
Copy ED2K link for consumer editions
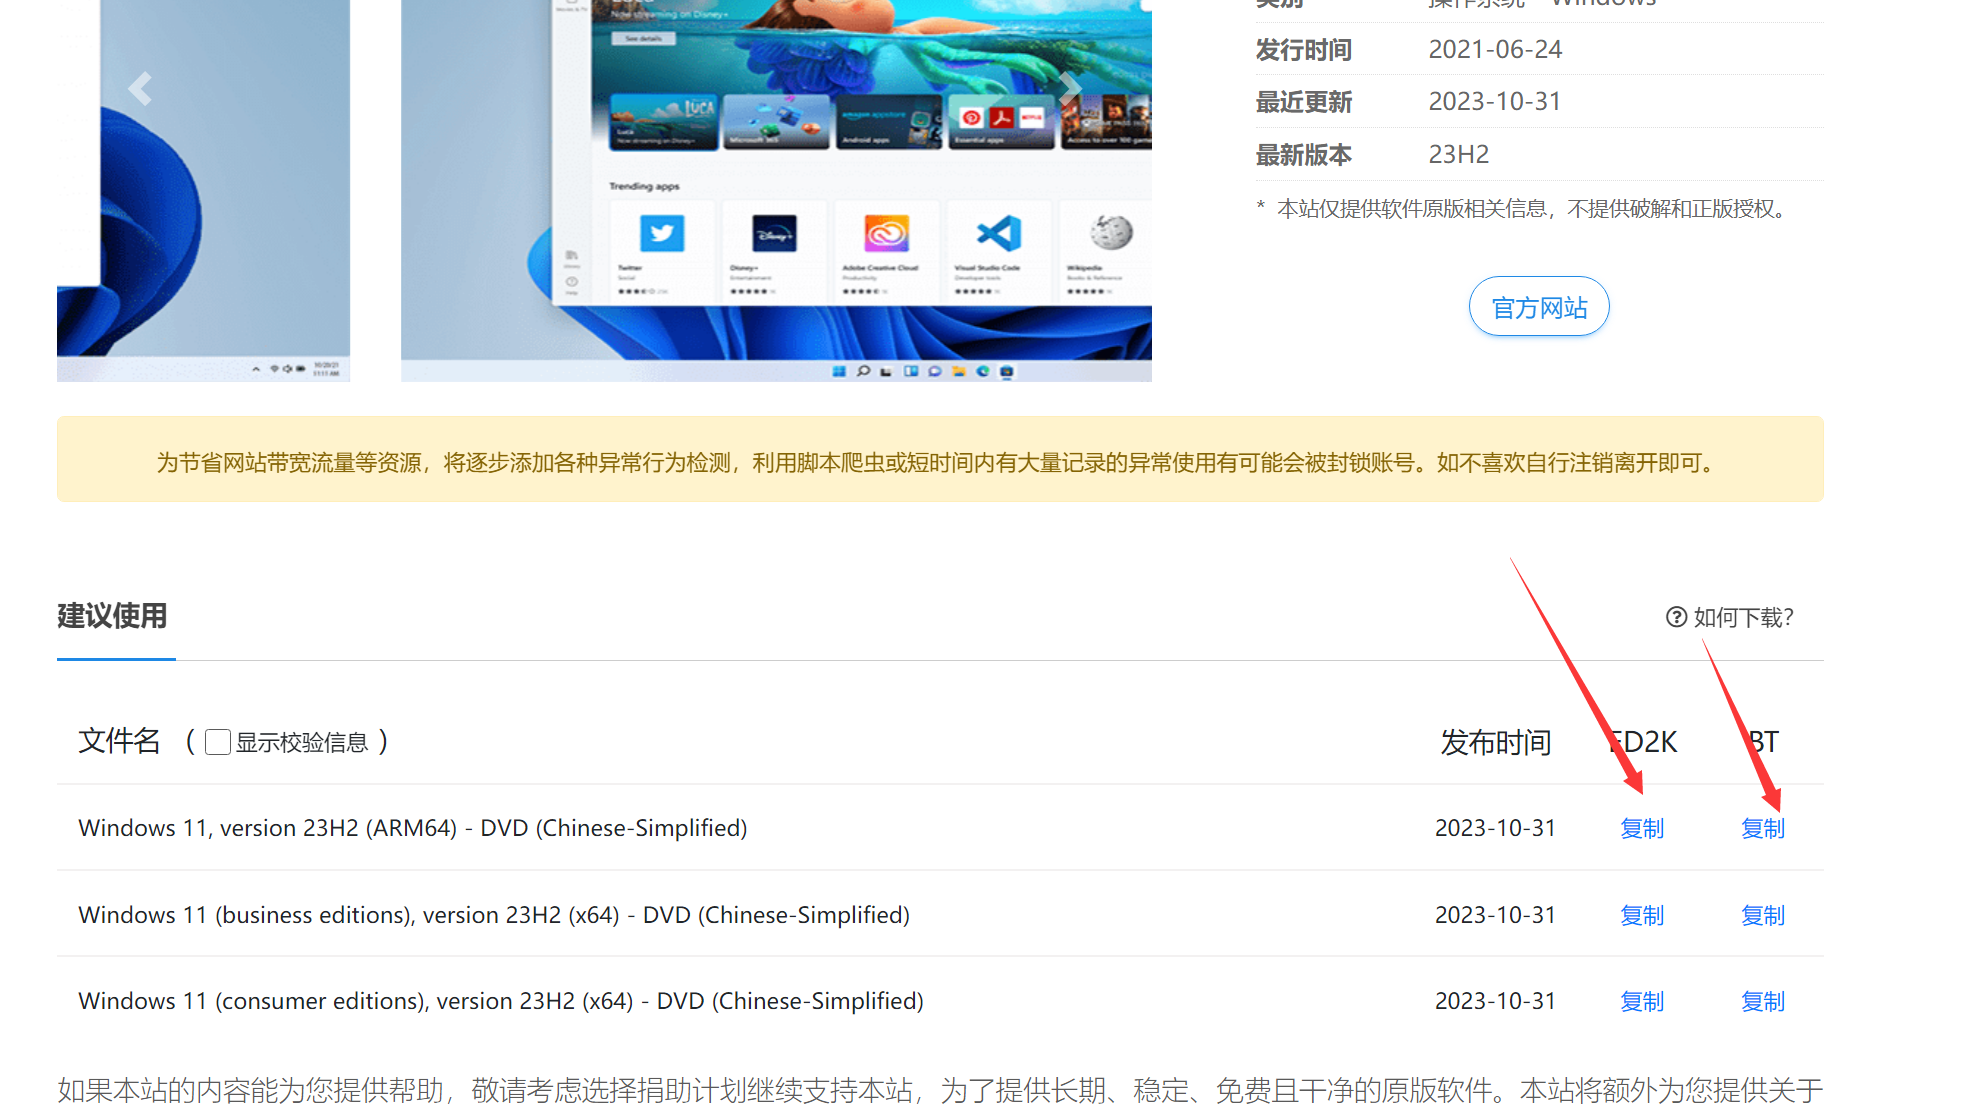(x=1642, y=1001)
